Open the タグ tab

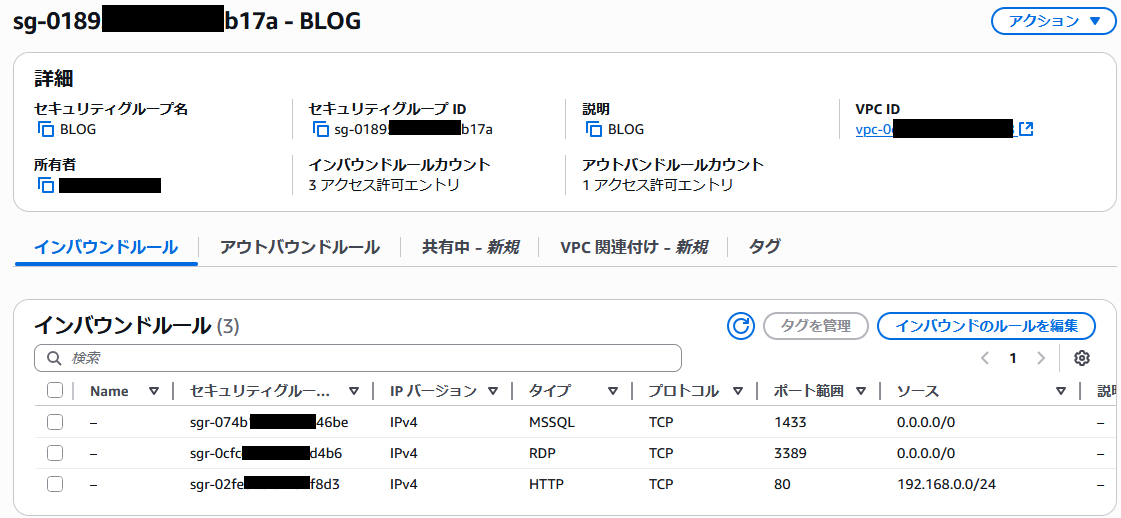tap(764, 247)
